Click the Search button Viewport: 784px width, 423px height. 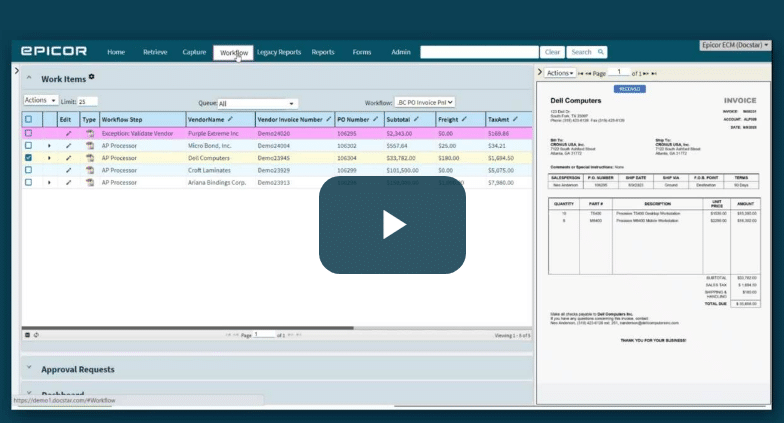point(586,52)
